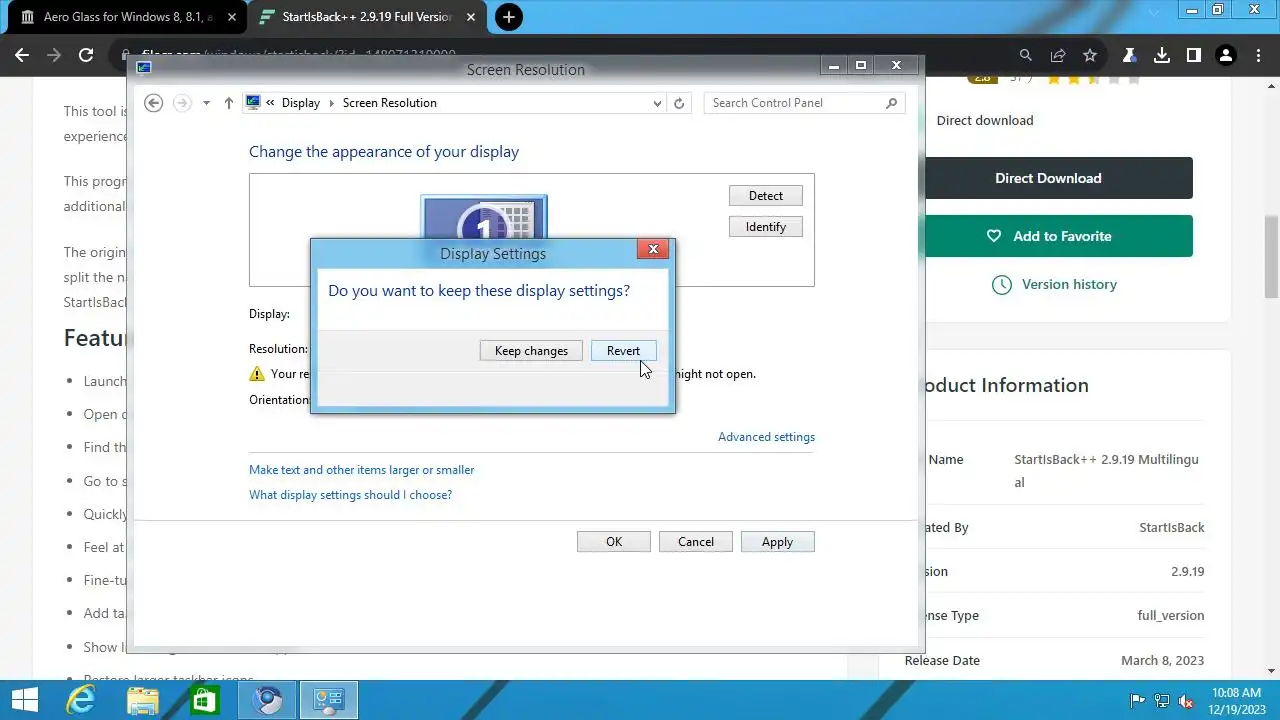Click Screen Resolution window title icon
Screen dimensions: 1280x720
[144, 68]
